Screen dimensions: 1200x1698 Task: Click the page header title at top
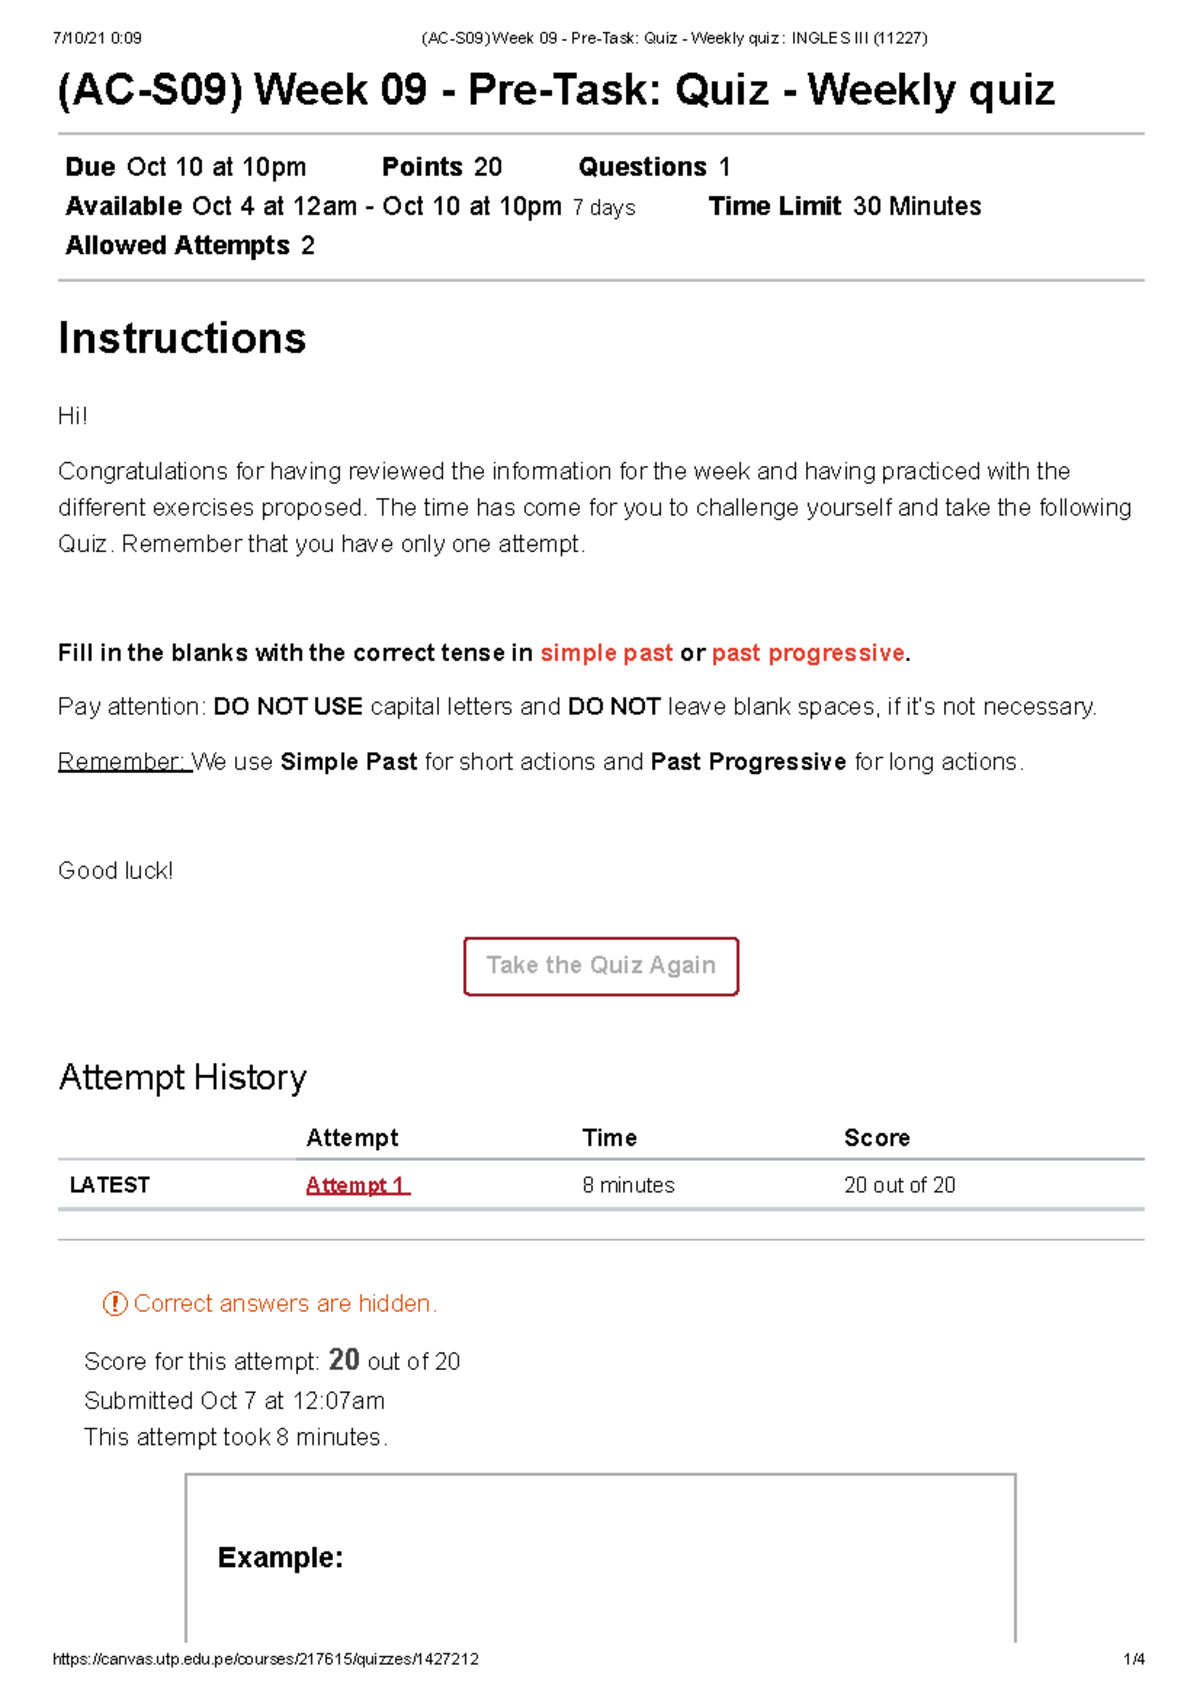pos(674,38)
